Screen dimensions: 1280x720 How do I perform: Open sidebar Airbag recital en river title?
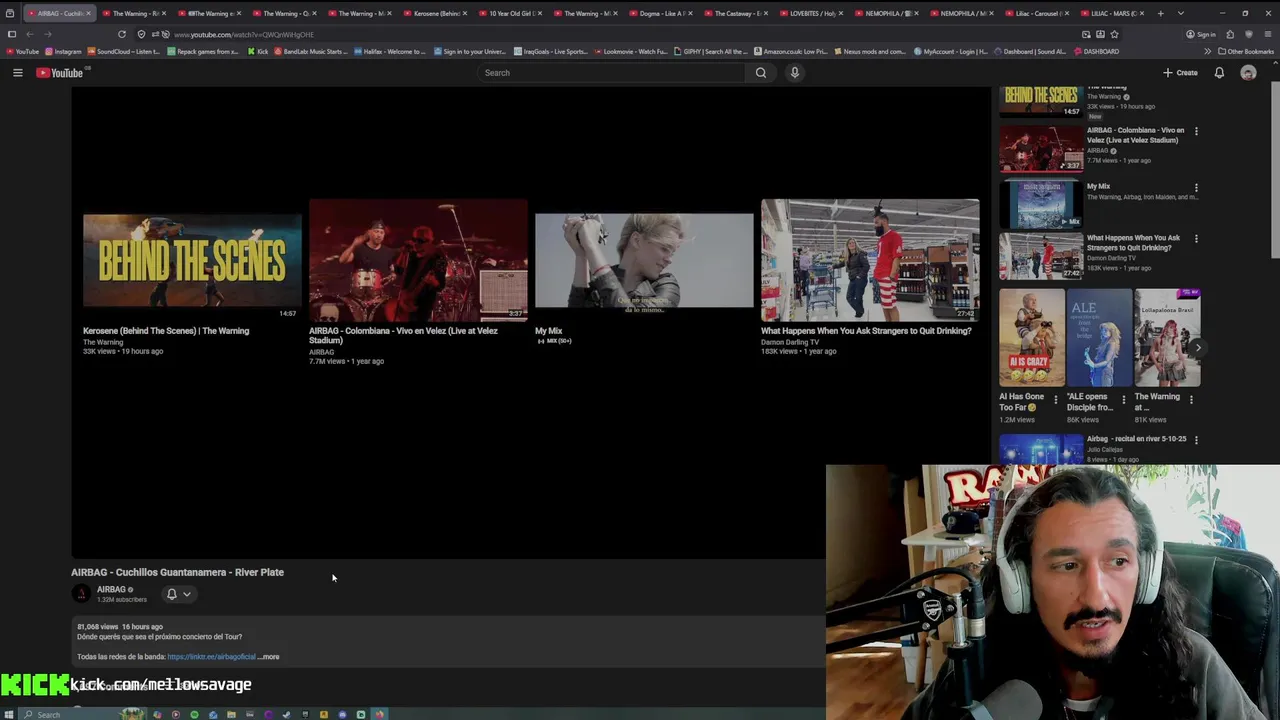1136,439
